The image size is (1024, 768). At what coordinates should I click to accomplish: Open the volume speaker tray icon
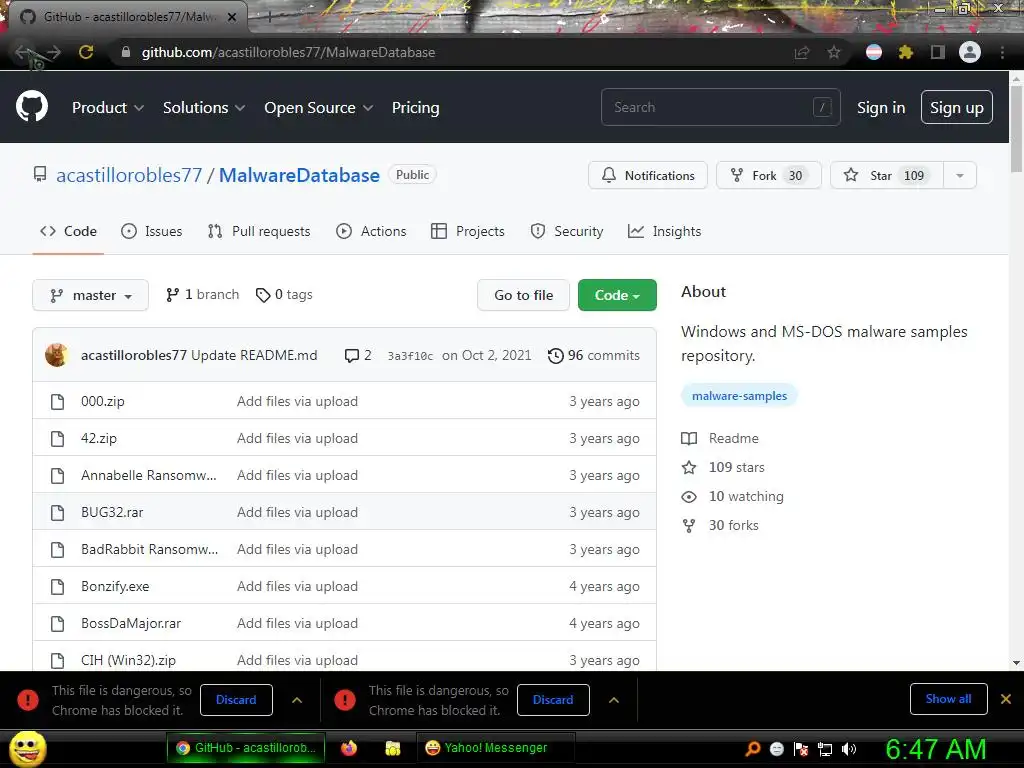click(x=849, y=749)
